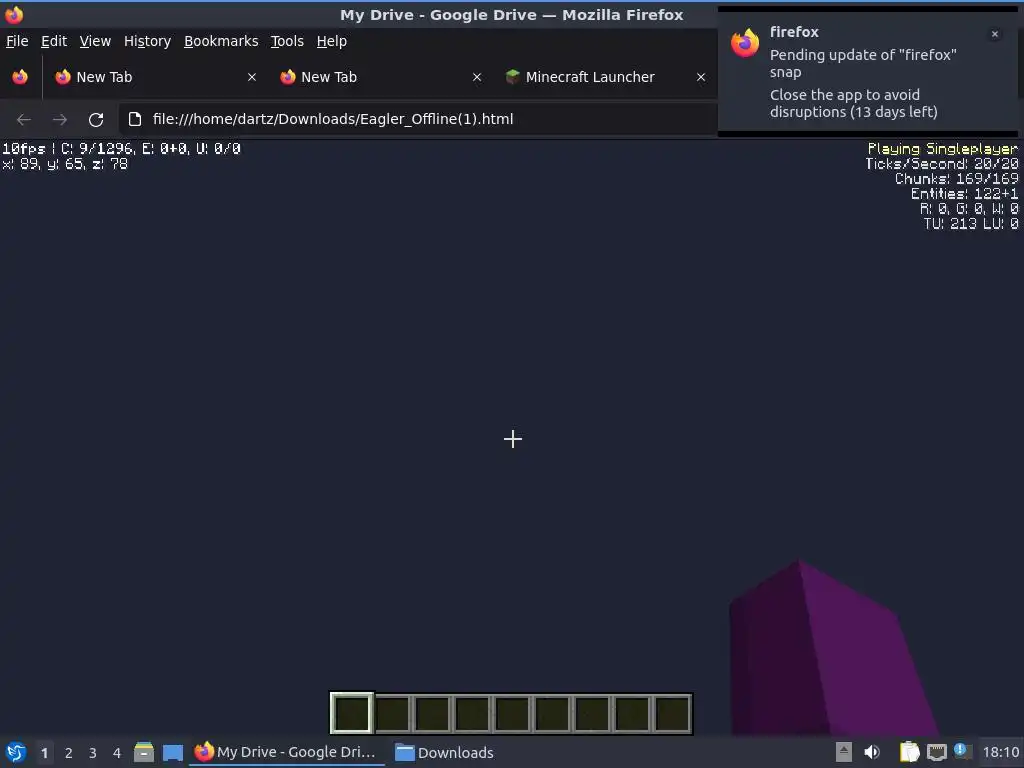Open the volume control tray icon

tap(872, 752)
